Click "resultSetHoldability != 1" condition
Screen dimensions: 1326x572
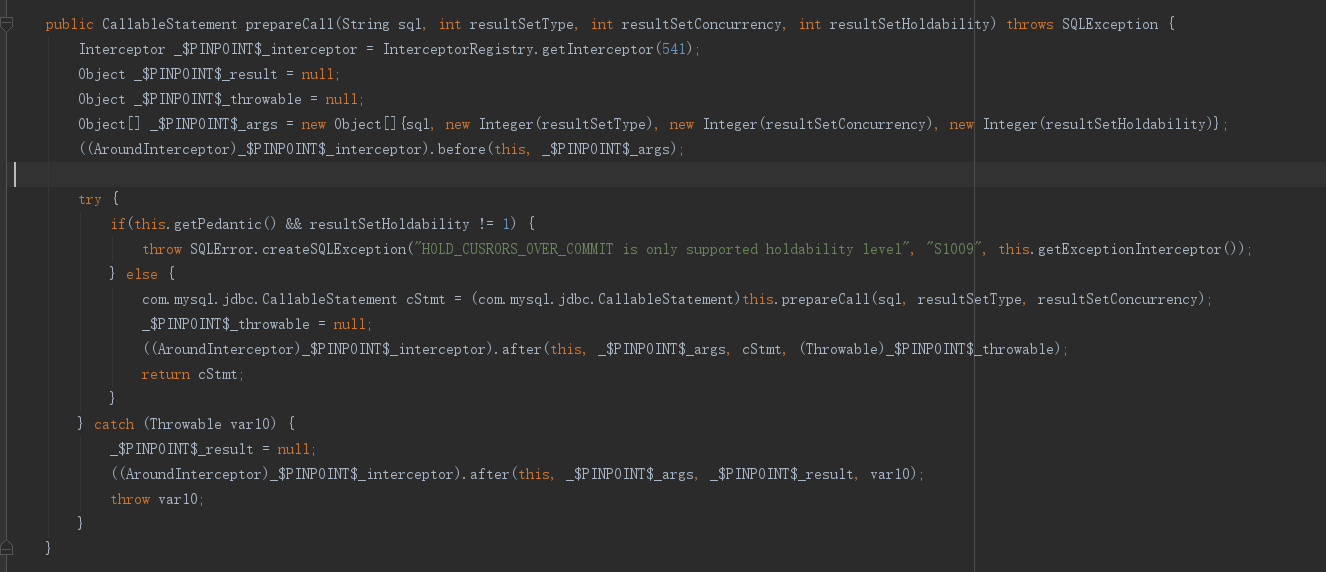click(410, 224)
